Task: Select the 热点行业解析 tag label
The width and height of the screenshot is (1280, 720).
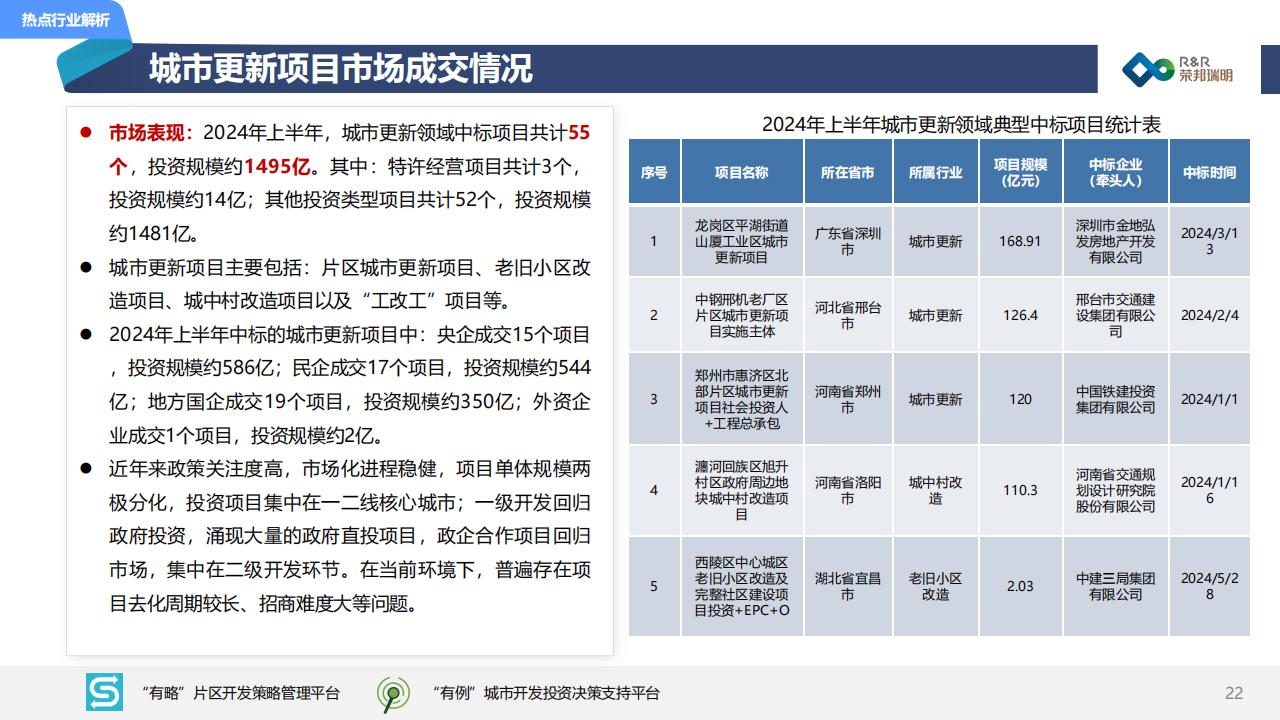Action: tap(66, 20)
